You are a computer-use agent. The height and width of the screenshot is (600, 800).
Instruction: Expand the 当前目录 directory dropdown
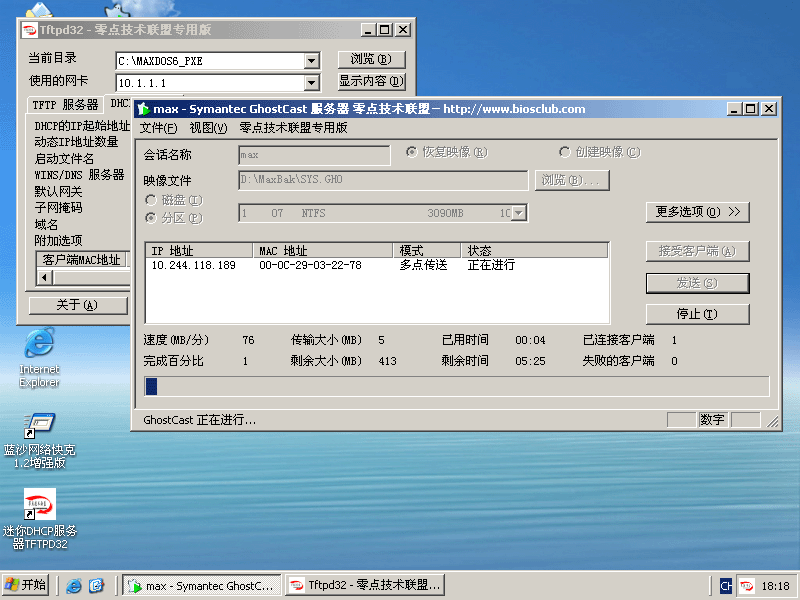tap(311, 60)
